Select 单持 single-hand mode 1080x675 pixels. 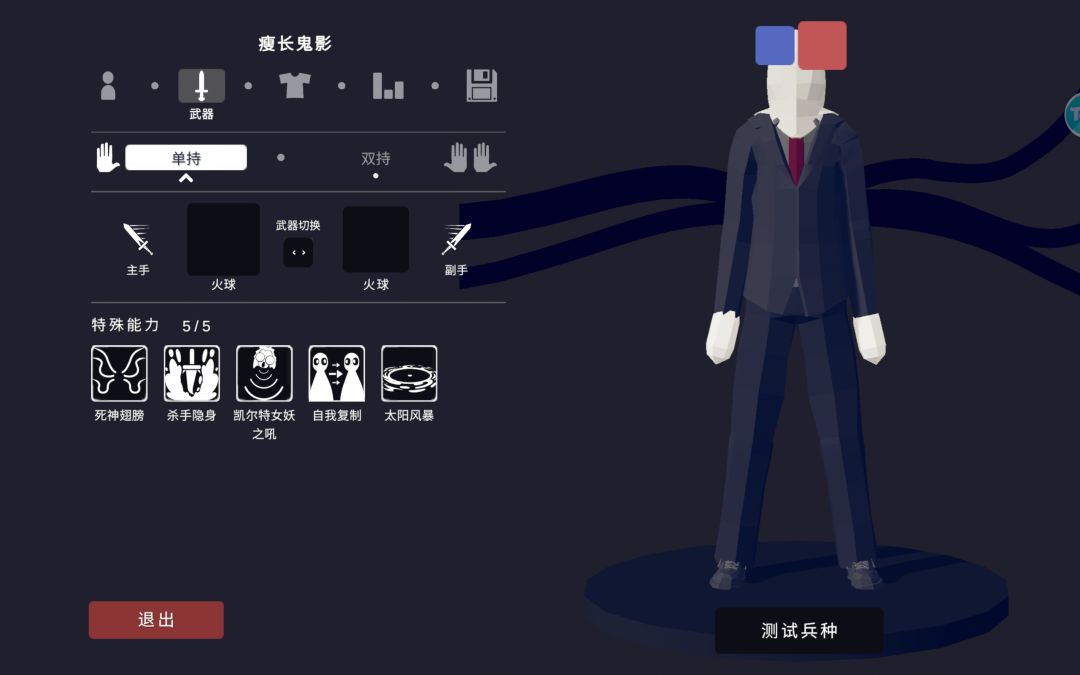coord(186,158)
